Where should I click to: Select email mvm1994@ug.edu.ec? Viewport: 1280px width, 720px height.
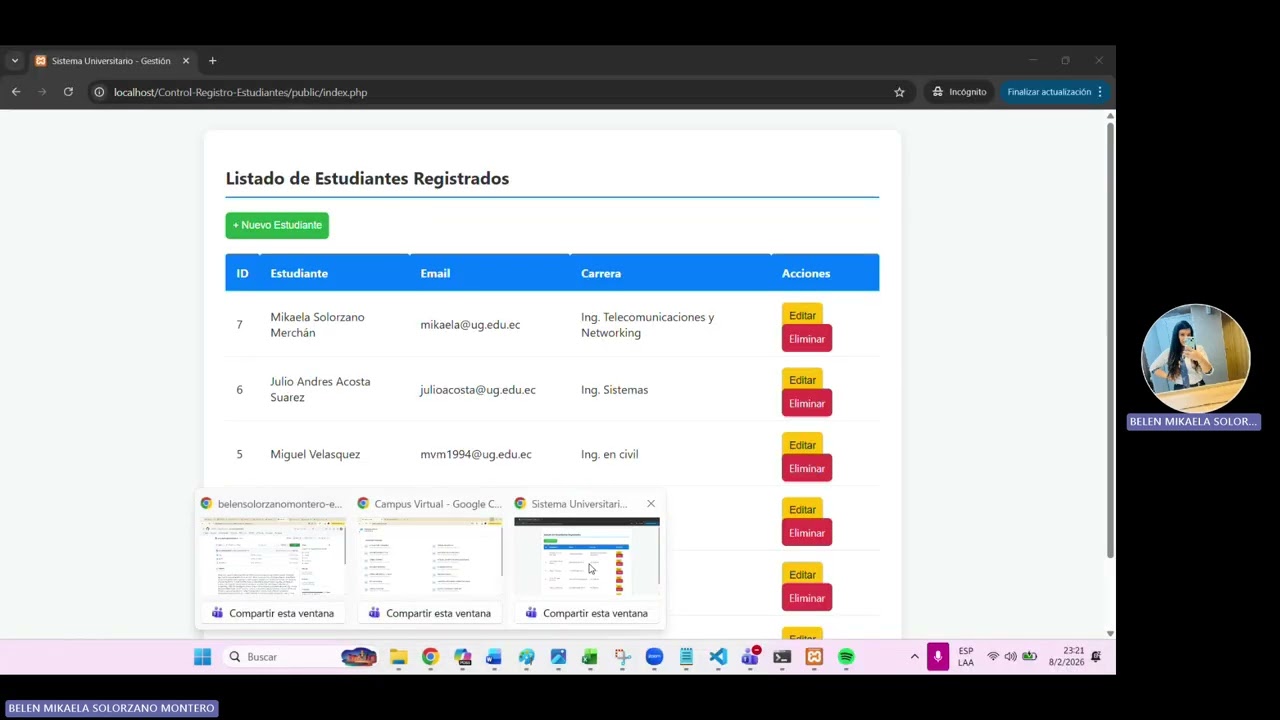pyautogui.click(x=476, y=454)
